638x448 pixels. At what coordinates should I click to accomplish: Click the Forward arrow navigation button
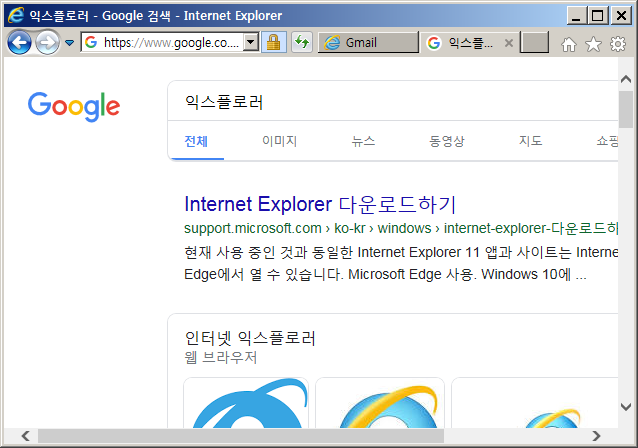coord(47,42)
